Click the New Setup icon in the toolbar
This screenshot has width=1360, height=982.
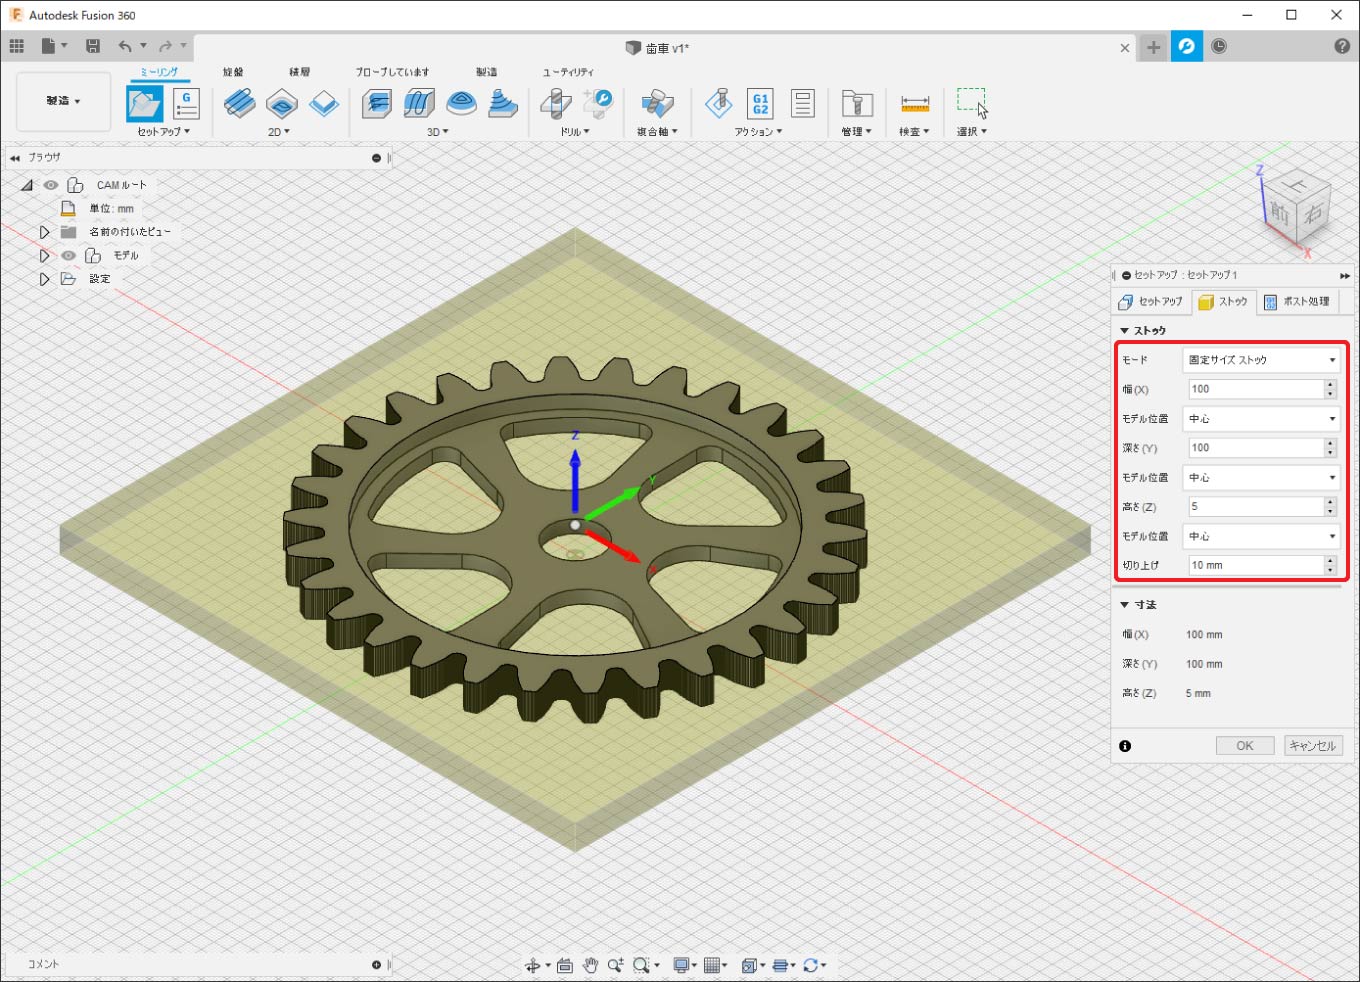(x=145, y=104)
